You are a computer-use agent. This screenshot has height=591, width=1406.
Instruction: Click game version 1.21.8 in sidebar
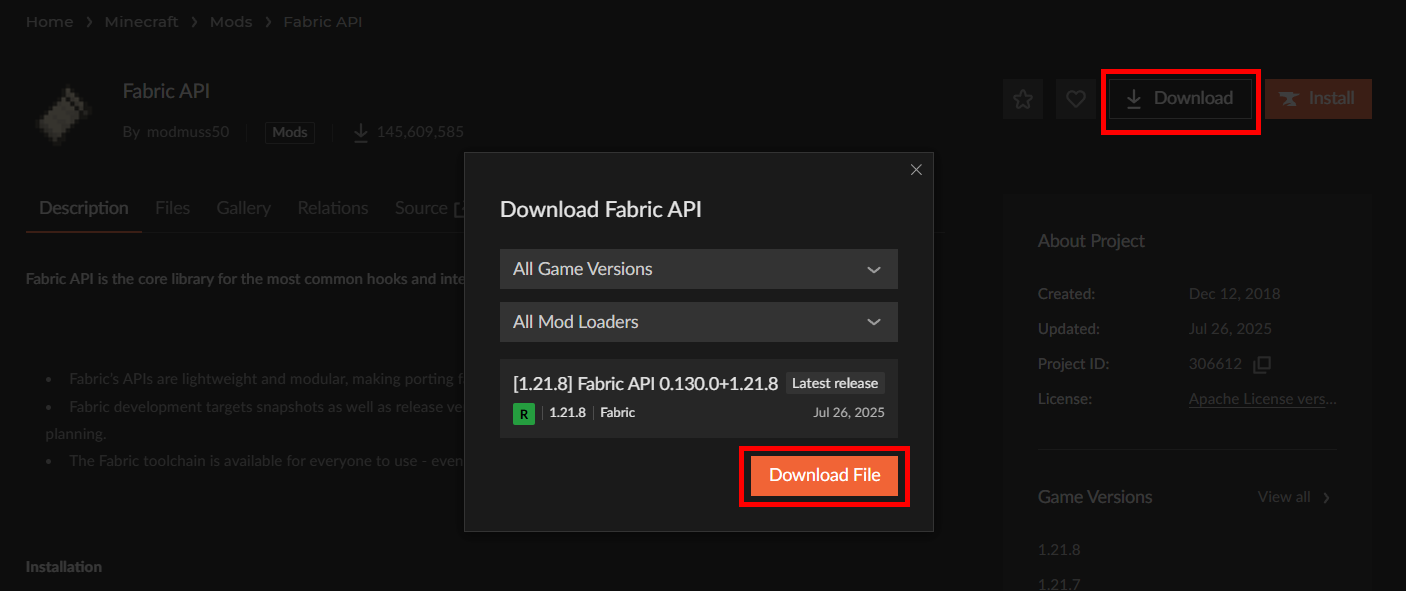pos(1059,549)
